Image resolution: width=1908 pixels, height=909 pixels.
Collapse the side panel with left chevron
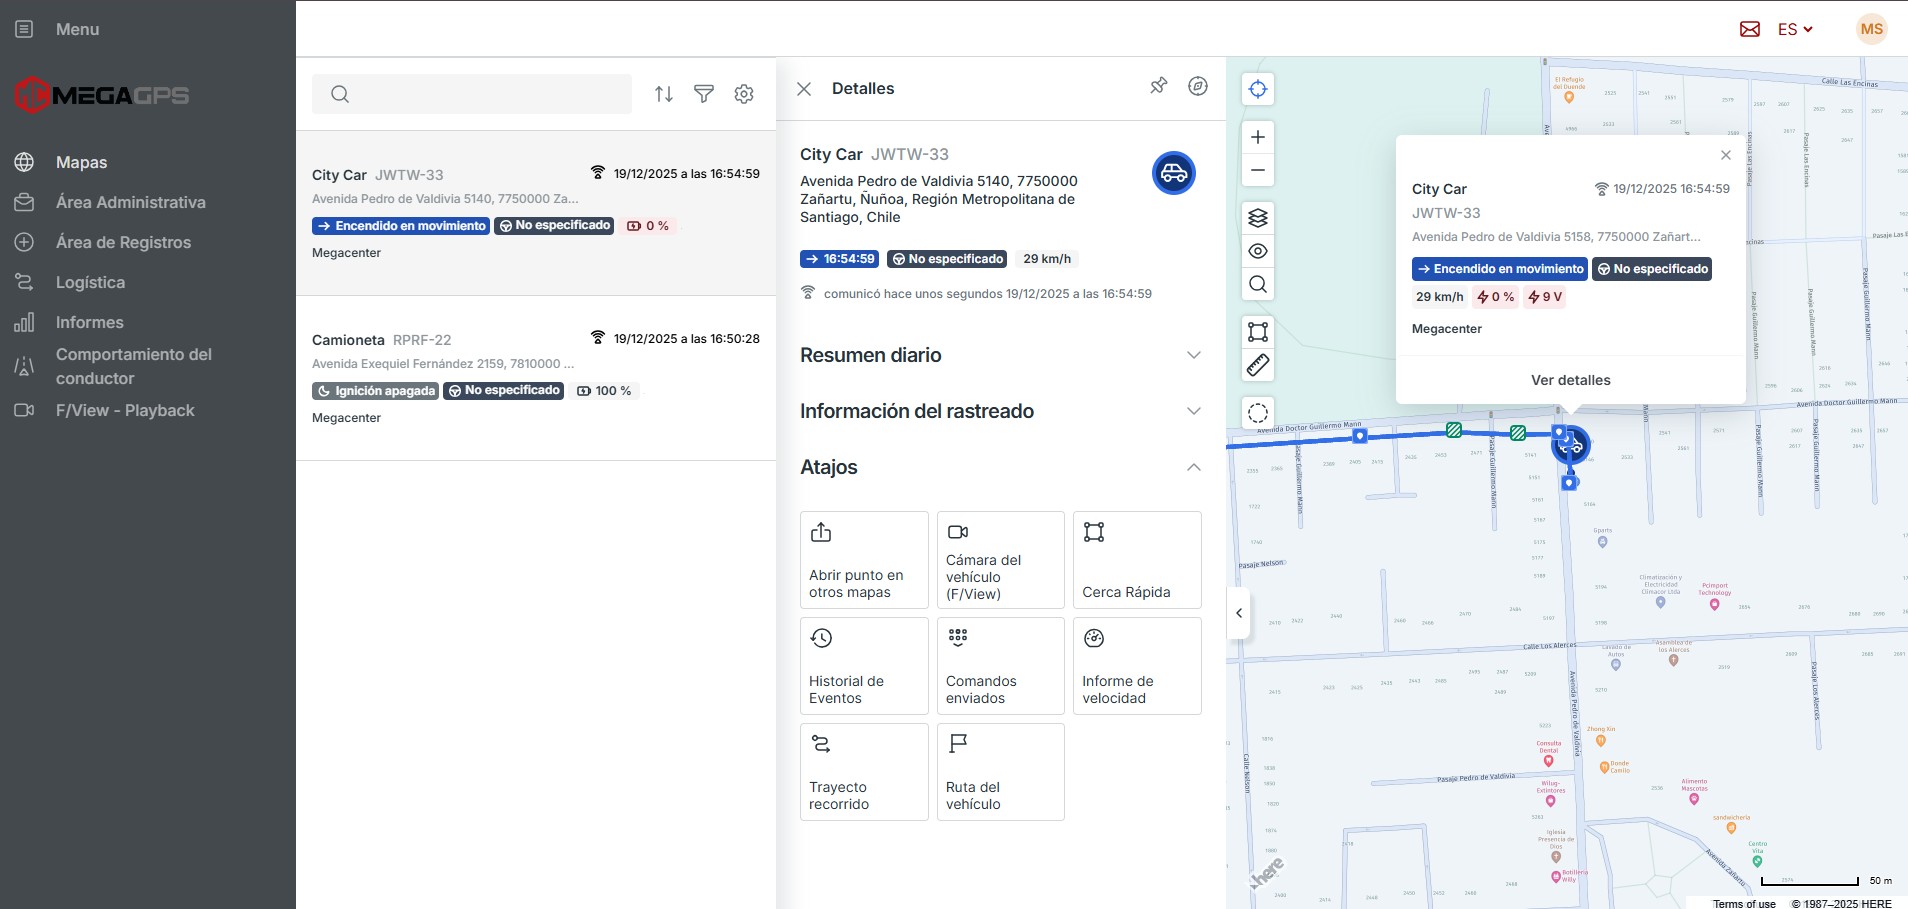click(x=1239, y=613)
